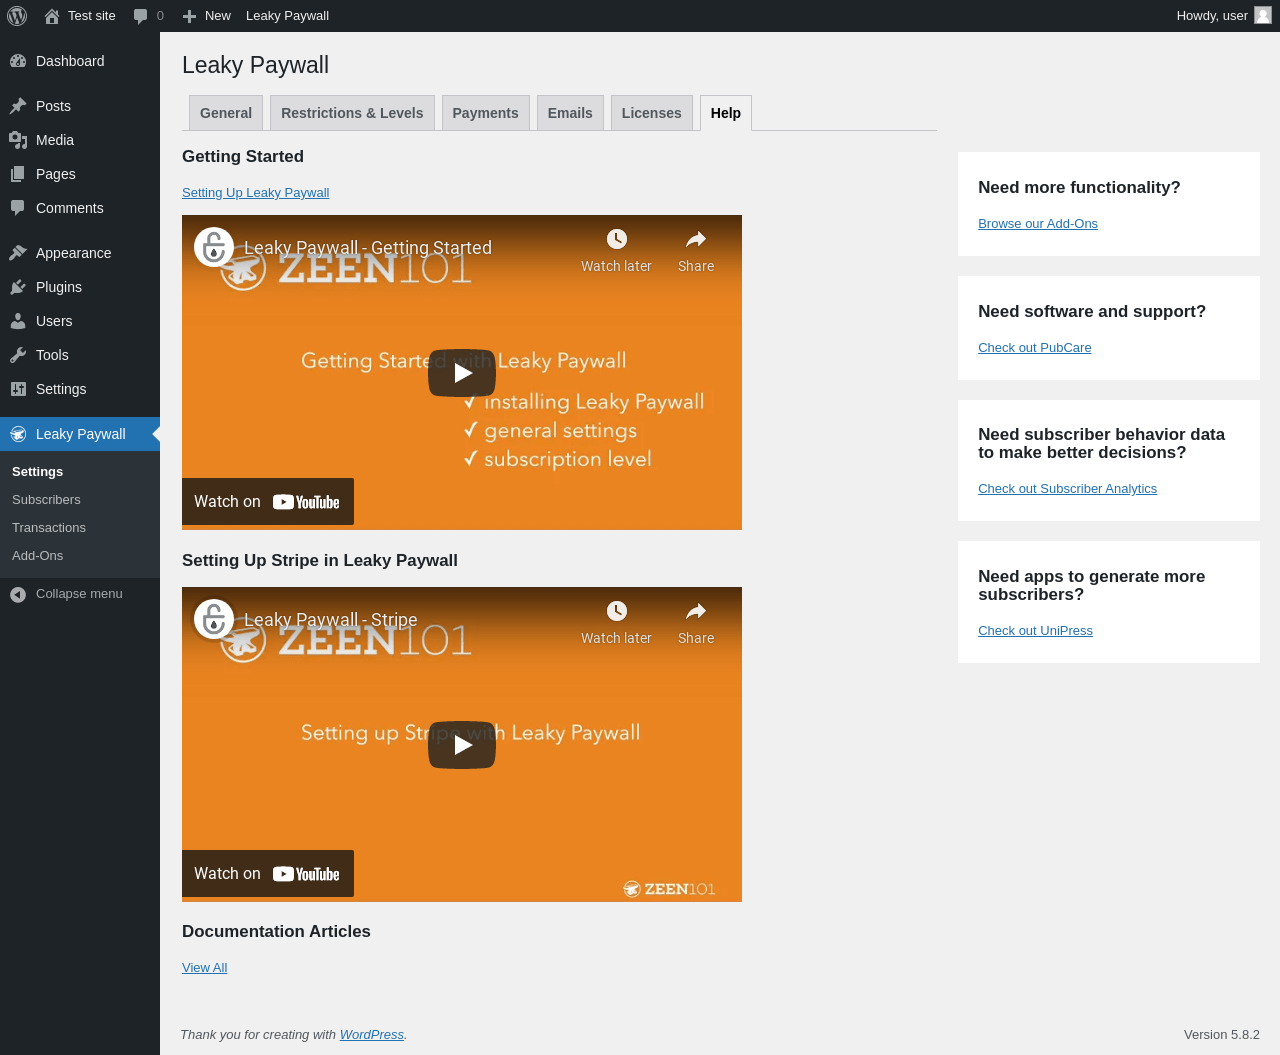This screenshot has width=1280, height=1055.
Task: Click the plus New icon in admin bar
Action: [189, 16]
